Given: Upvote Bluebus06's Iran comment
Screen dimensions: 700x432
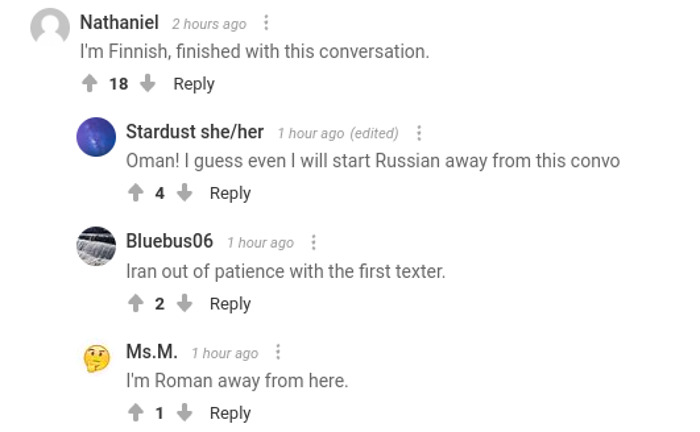Looking at the screenshot, I should click(x=136, y=303).
